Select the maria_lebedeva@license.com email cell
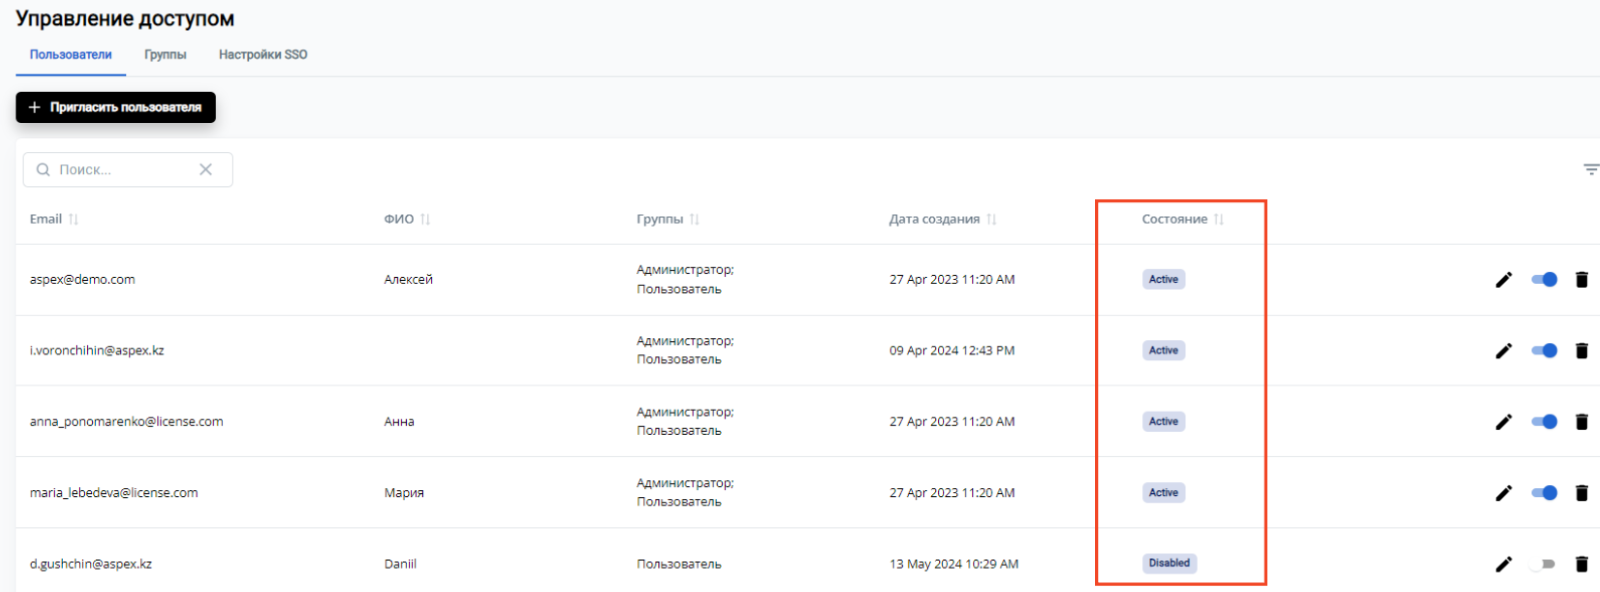Screen dimensions: 1600x592 tap(114, 493)
